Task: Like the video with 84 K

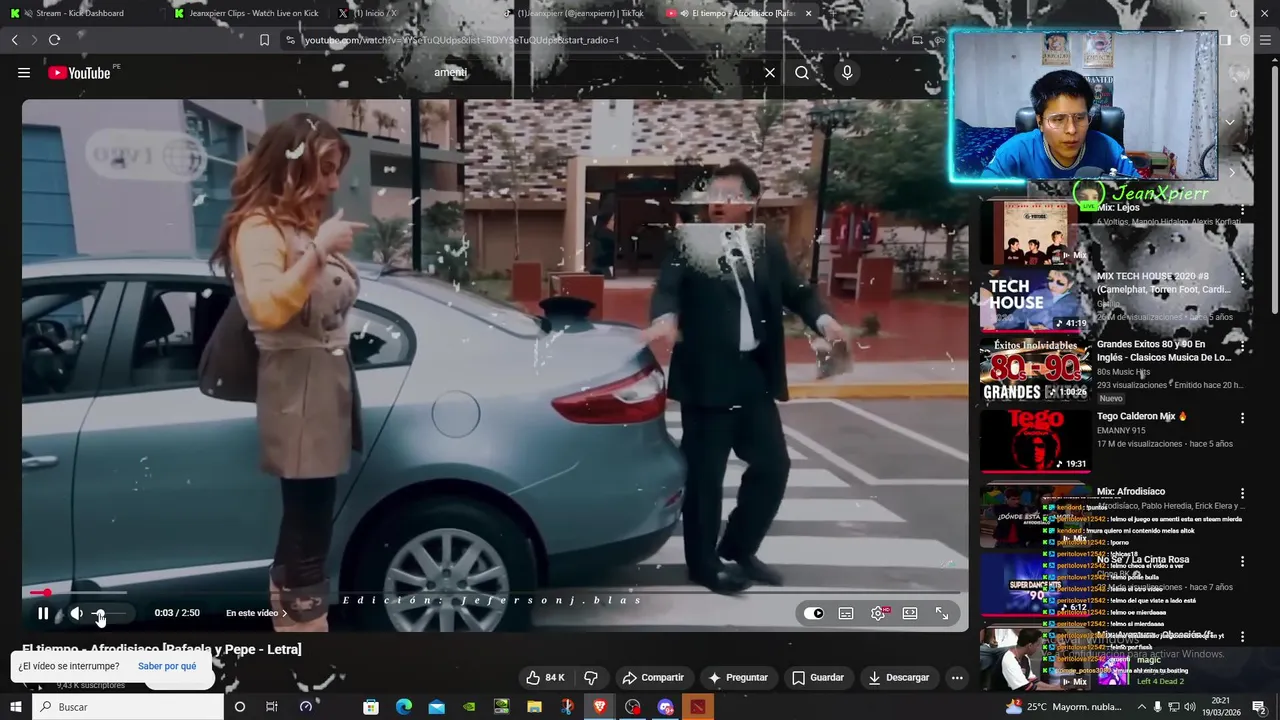Action: pos(546,677)
